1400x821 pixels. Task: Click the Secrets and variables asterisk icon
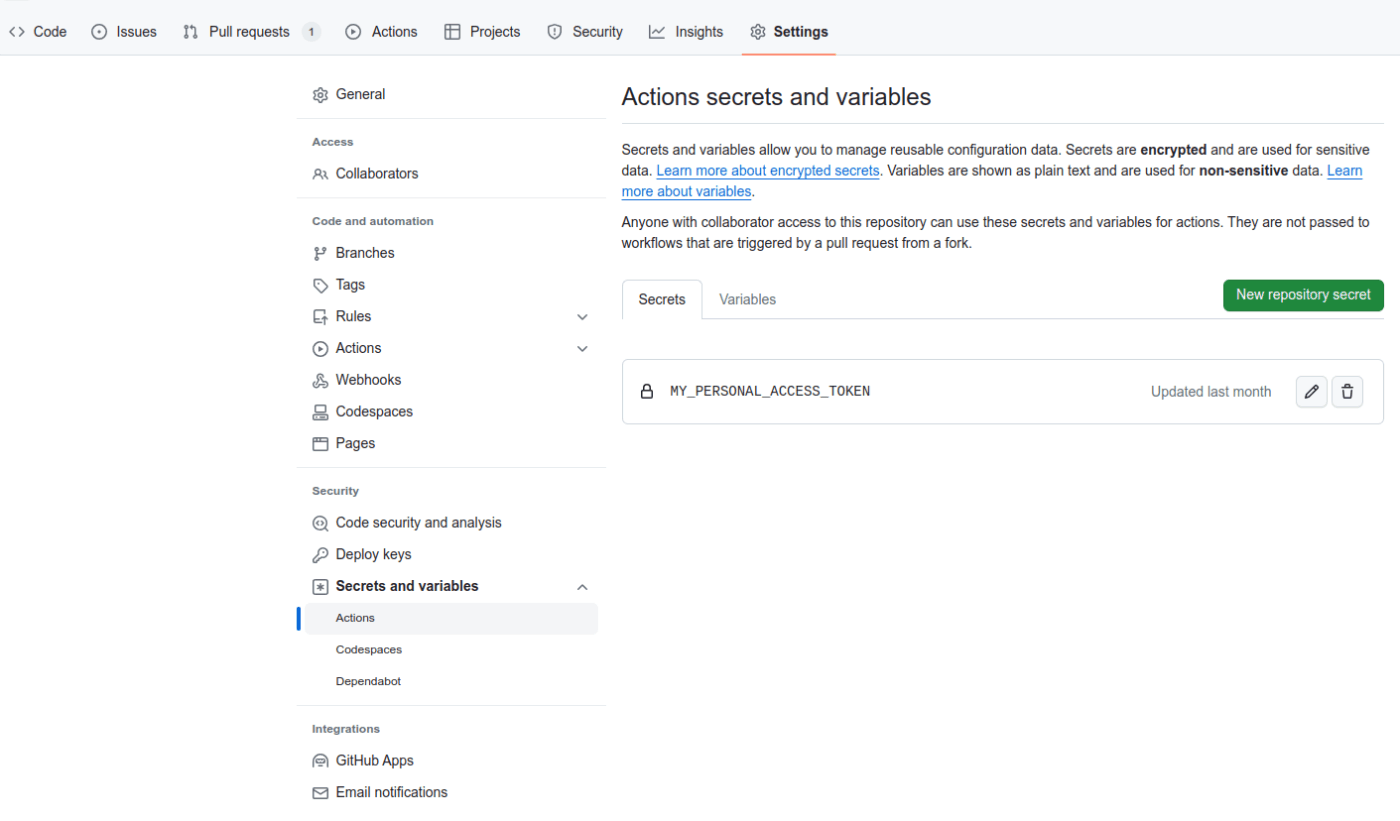tap(320, 587)
